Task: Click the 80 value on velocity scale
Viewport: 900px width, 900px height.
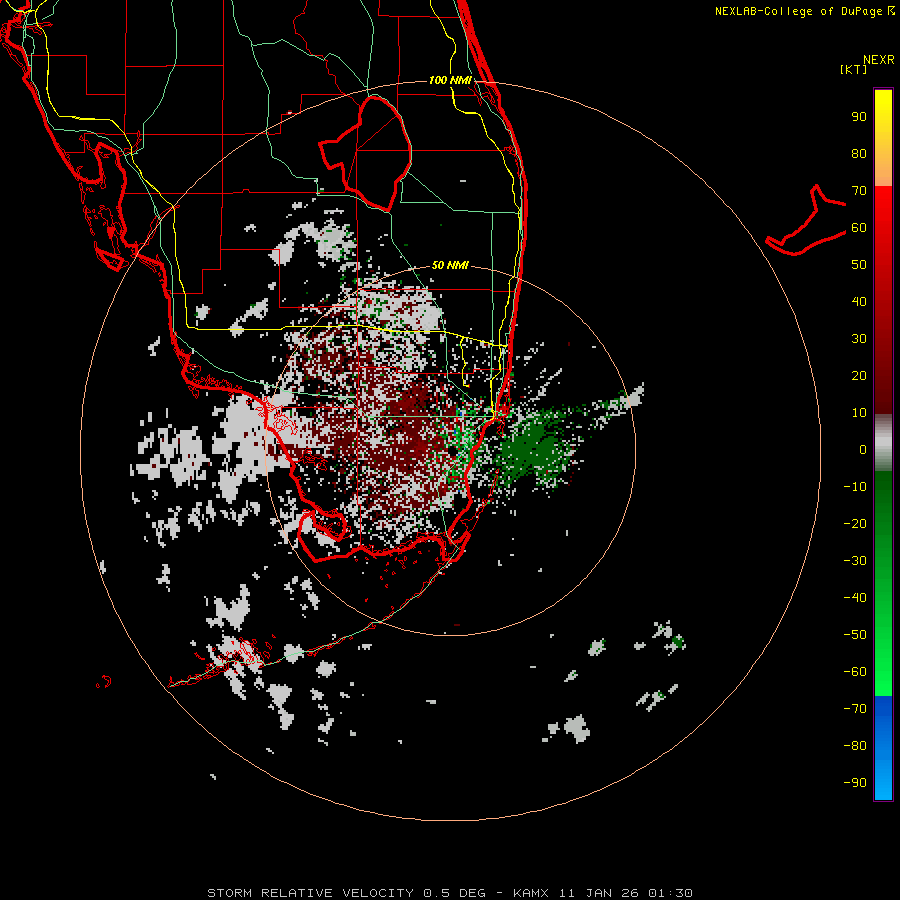Action: pos(859,153)
